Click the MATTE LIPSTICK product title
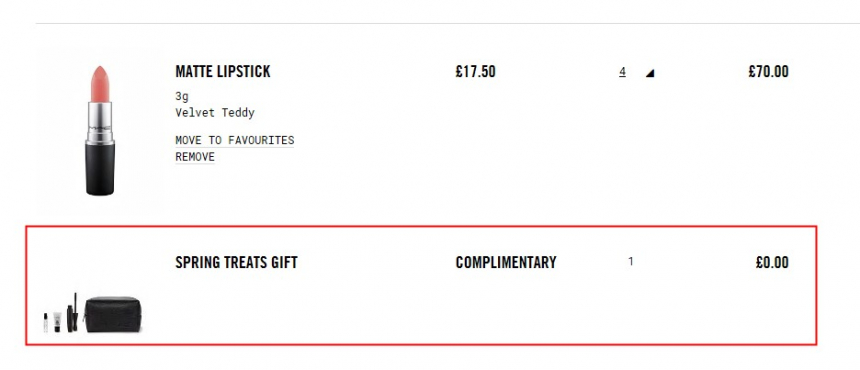The height and width of the screenshot is (370, 860). [x=223, y=72]
